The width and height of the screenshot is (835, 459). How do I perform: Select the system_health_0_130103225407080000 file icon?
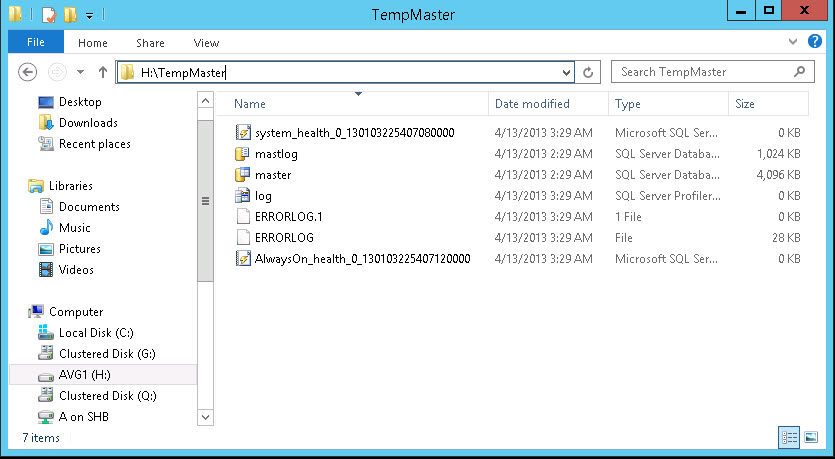tap(243, 132)
